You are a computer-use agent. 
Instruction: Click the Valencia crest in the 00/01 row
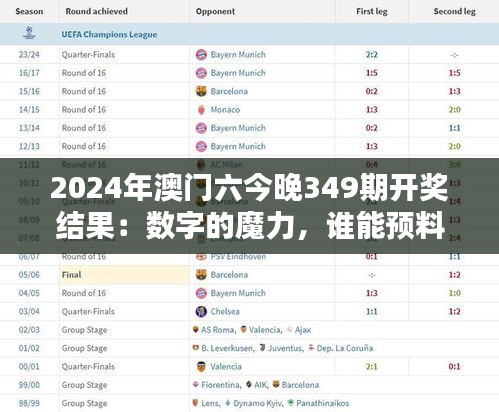pyautogui.click(x=201, y=366)
